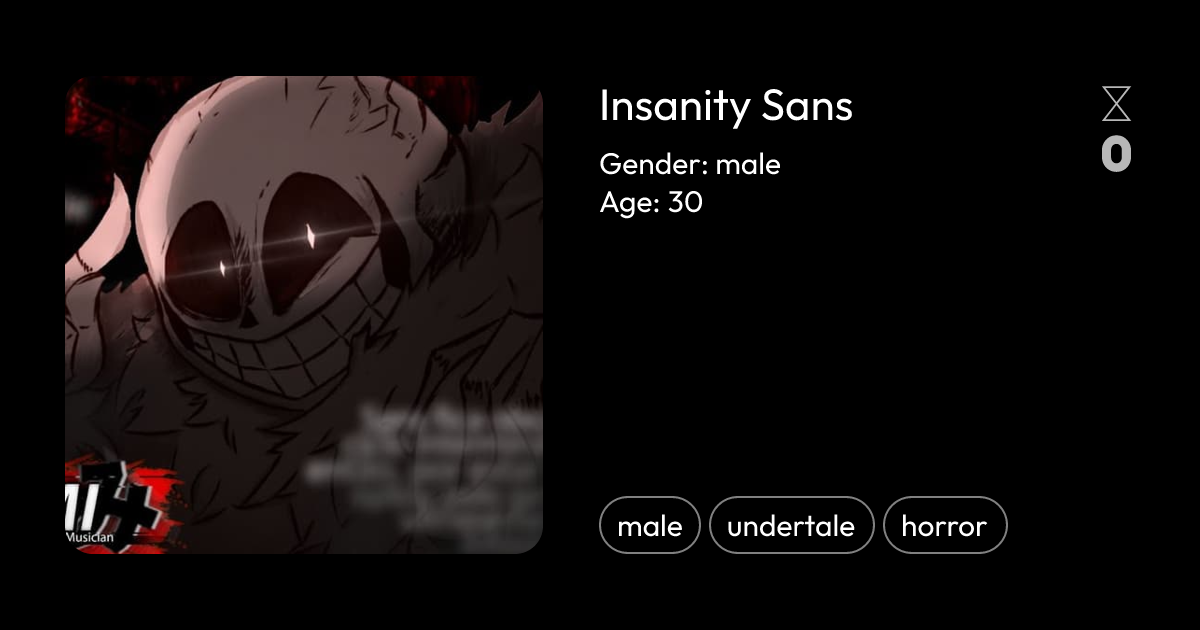Open the 'horror' tag
This screenshot has width=1200, height=630.
[x=944, y=524]
